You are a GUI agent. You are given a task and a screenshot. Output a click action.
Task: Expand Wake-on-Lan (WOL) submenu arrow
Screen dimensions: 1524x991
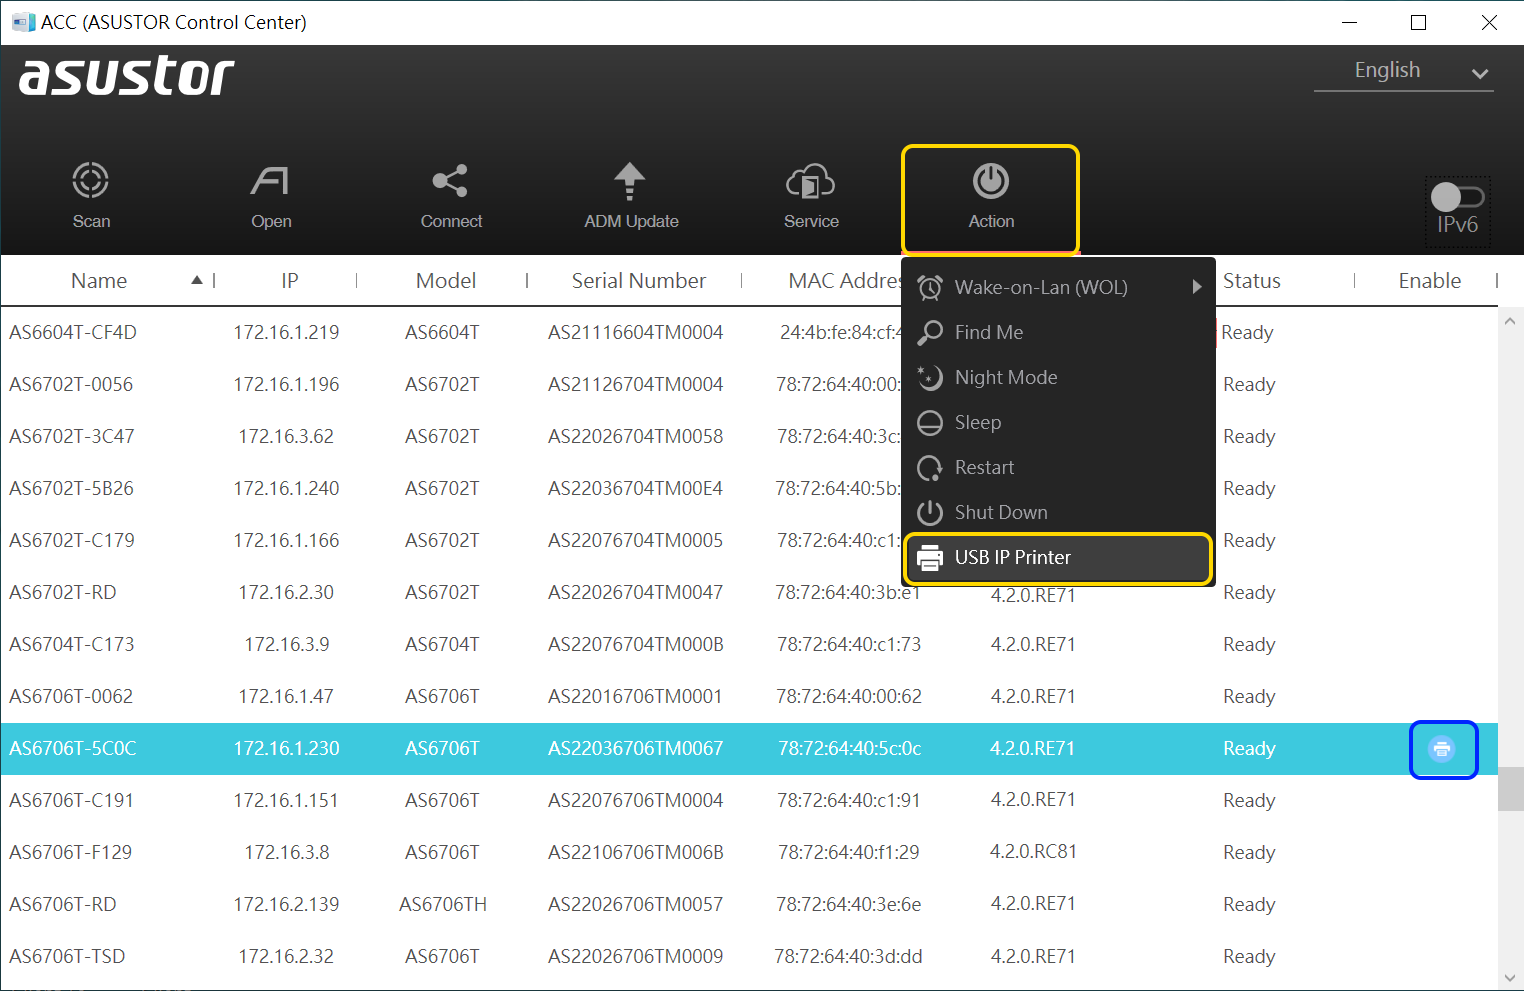tap(1197, 287)
